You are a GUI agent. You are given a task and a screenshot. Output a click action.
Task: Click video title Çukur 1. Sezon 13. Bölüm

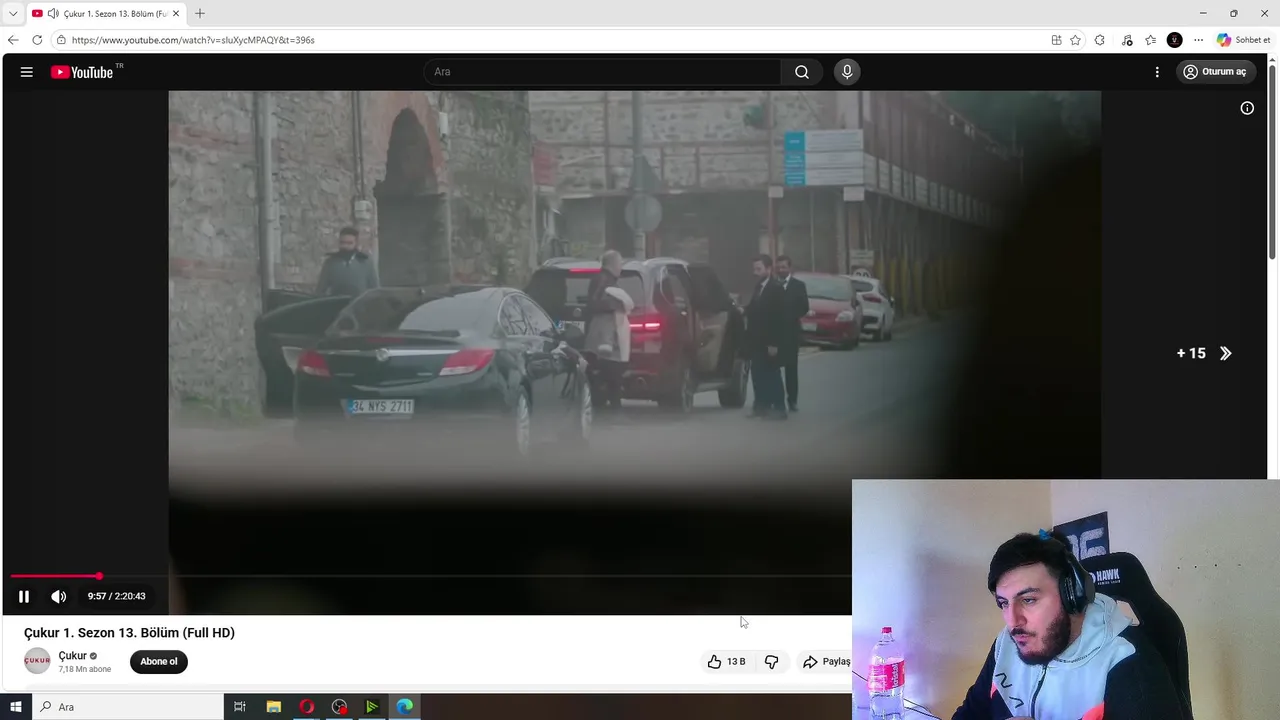coord(129,633)
